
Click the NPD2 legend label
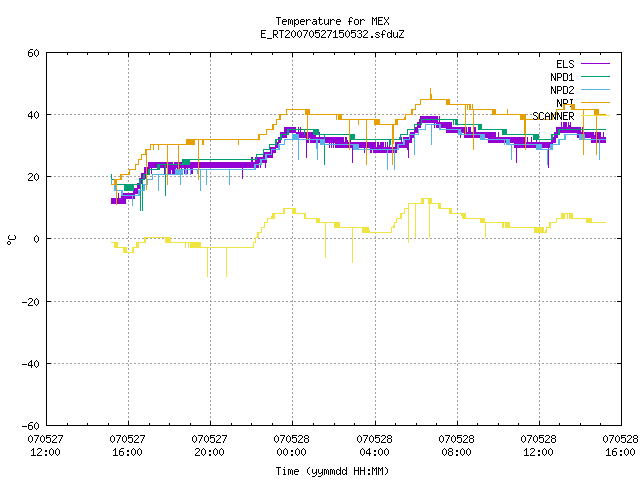click(x=562, y=90)
